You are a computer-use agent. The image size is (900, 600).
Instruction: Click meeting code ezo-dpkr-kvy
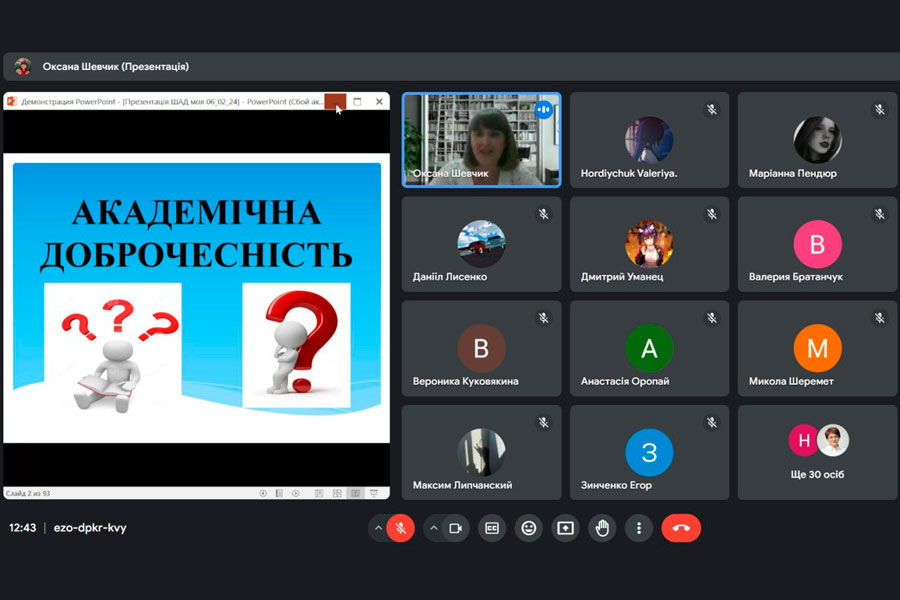[90, 528]
